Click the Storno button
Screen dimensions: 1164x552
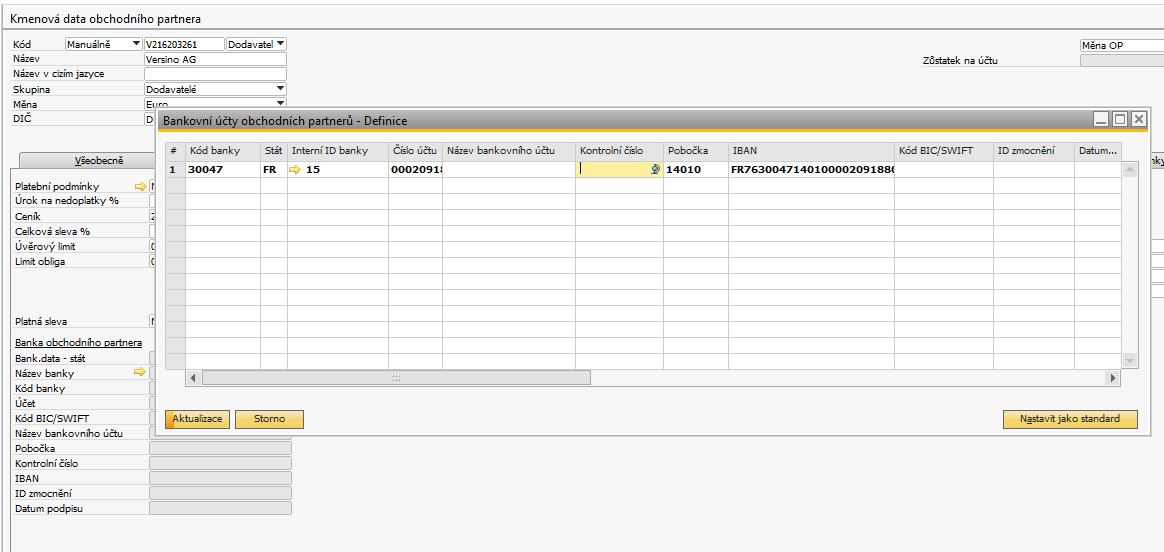click(x=269, y=419)
